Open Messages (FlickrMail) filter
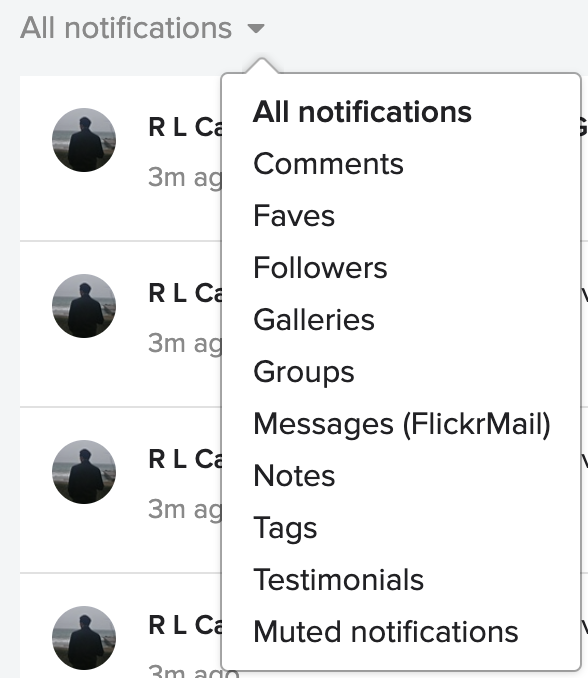Image resolution: width=588 pixels, height=678 pixels. [402, 424]
